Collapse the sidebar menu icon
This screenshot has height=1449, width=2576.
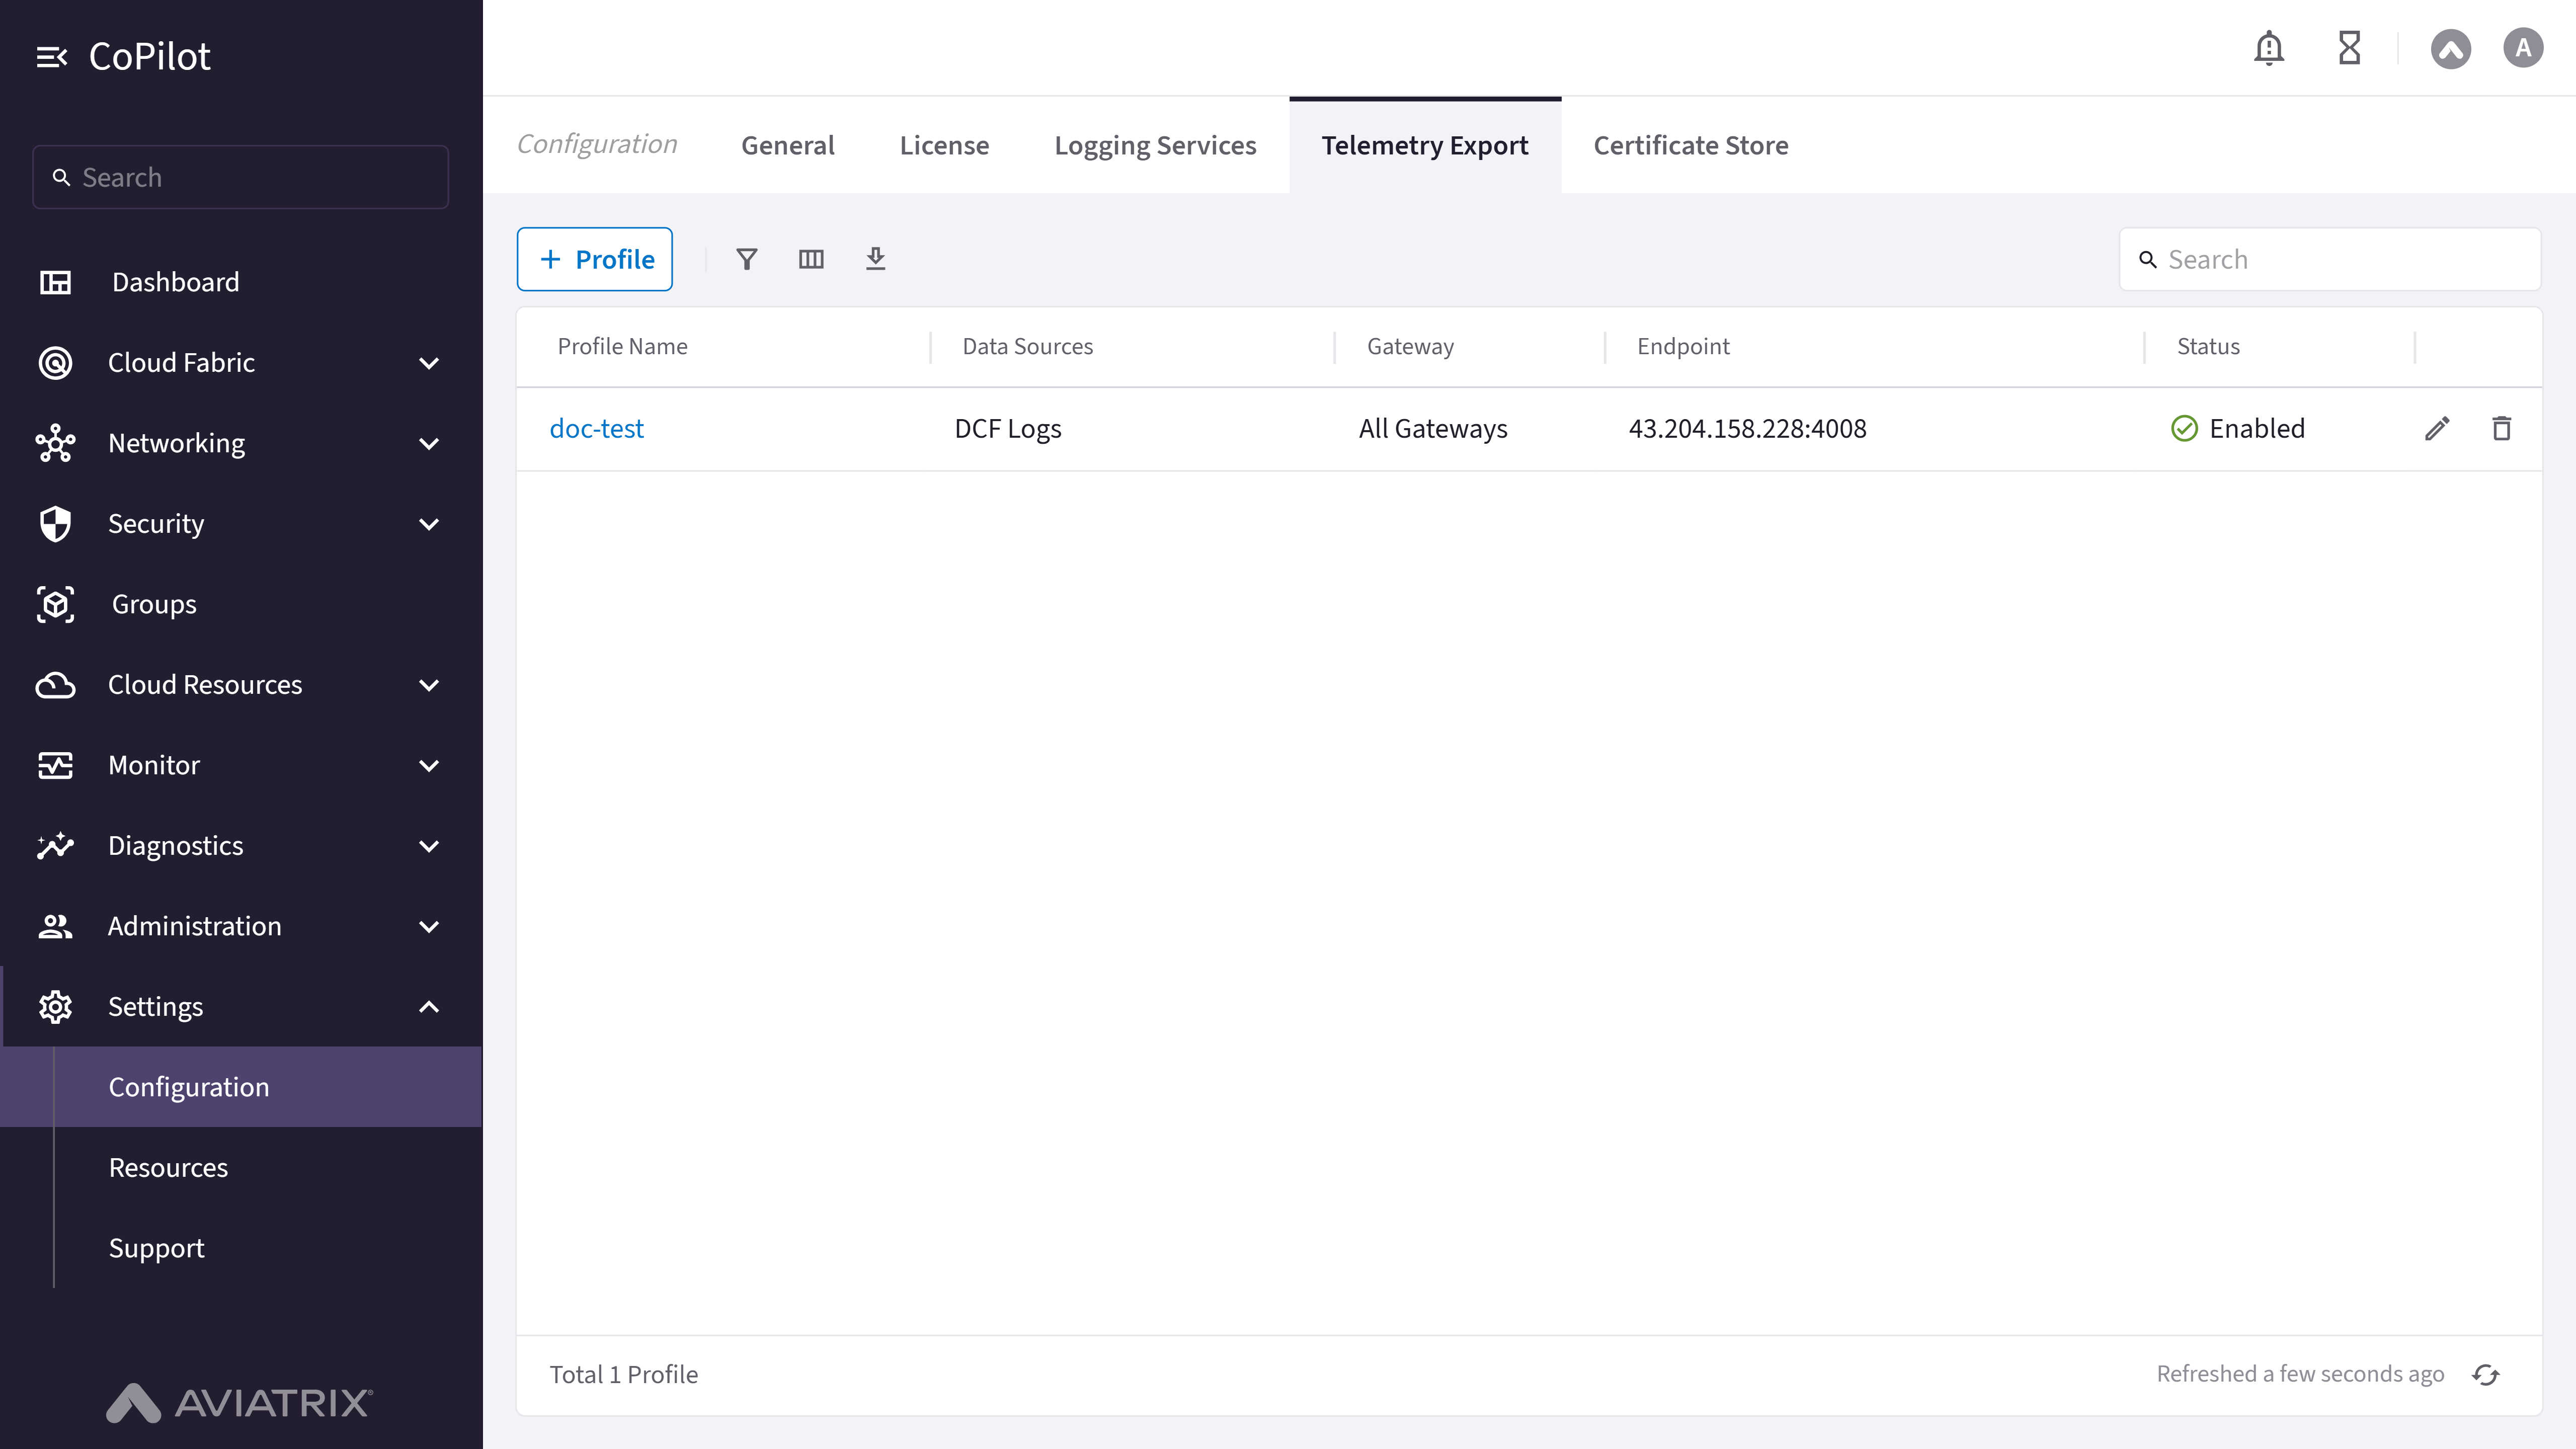(x=52, y=57)
